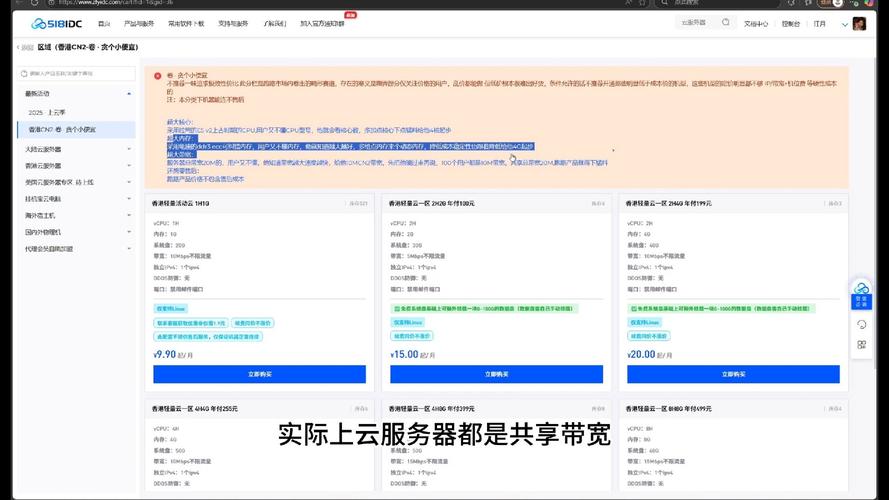Select the highlighted 香港CN2 sidebar item
The width and height of the screenshot is (889, 500).
(77, 130)
